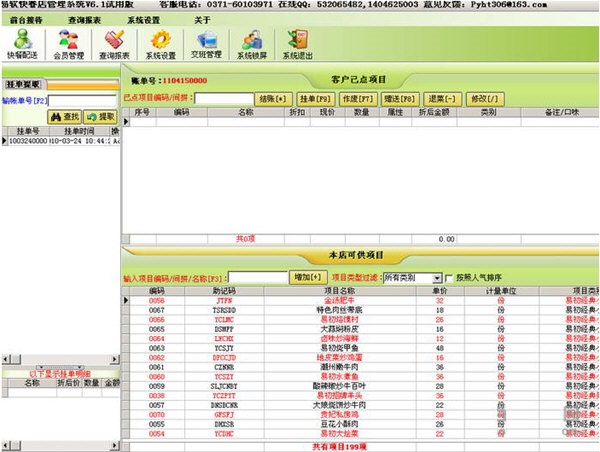The width and height of the screenshot is (600, 452).
Task: Click the 挂单[F9] button
Action: [x=316, y=99]
